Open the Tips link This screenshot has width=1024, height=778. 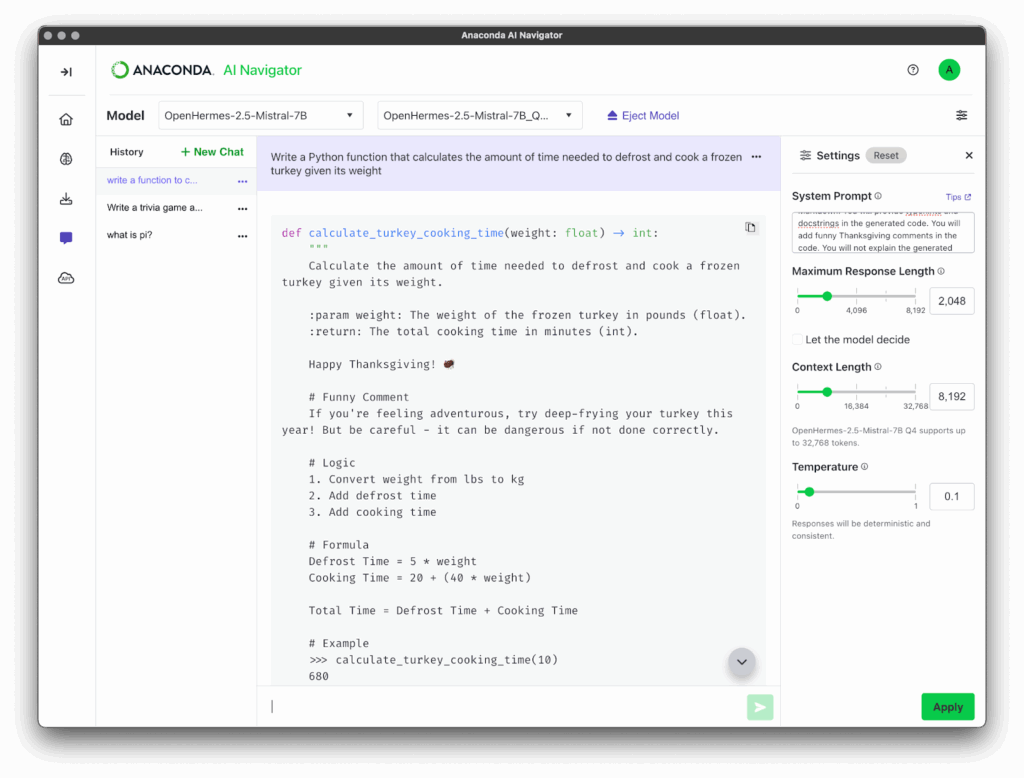[x=958, y=197]
